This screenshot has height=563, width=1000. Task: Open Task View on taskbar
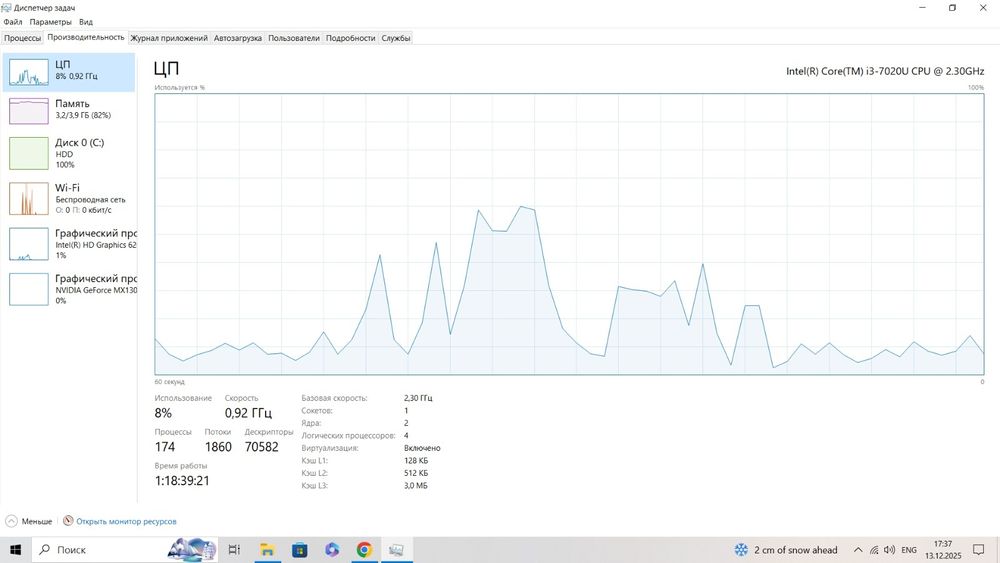click(234, 550)
